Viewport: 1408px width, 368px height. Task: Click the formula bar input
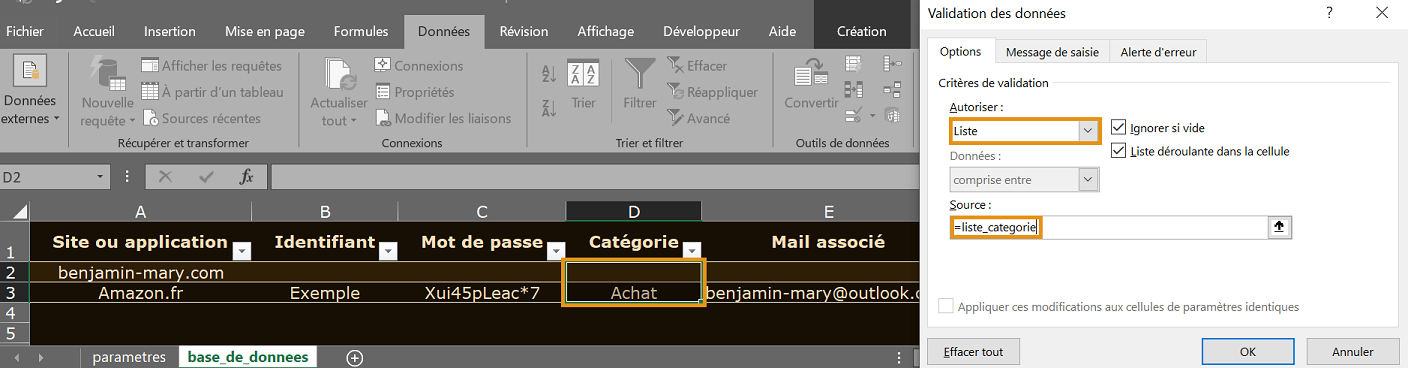pos(594,177)
